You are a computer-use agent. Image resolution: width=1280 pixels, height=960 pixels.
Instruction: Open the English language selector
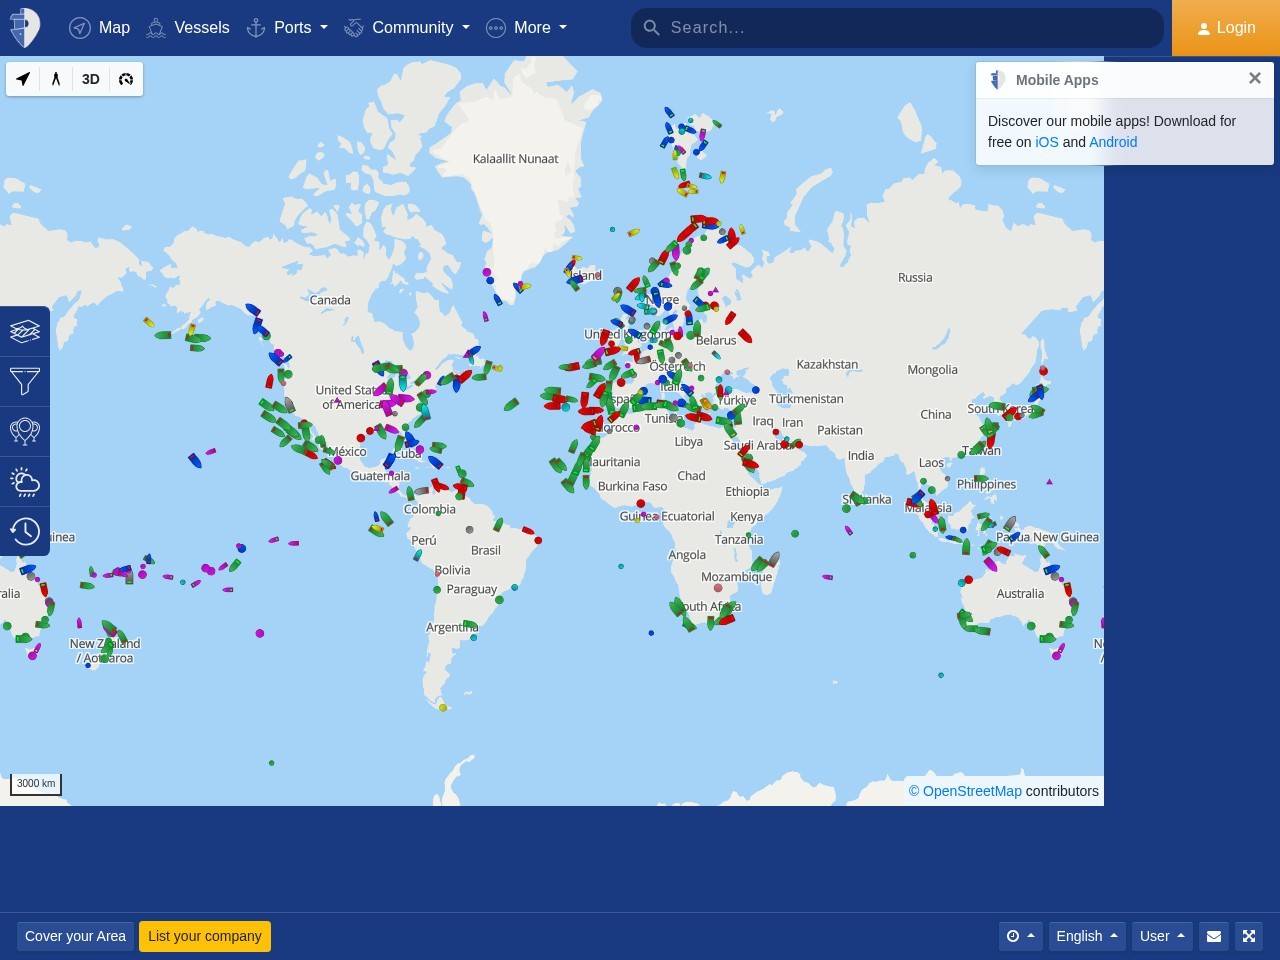click(x=1087, y=936)
